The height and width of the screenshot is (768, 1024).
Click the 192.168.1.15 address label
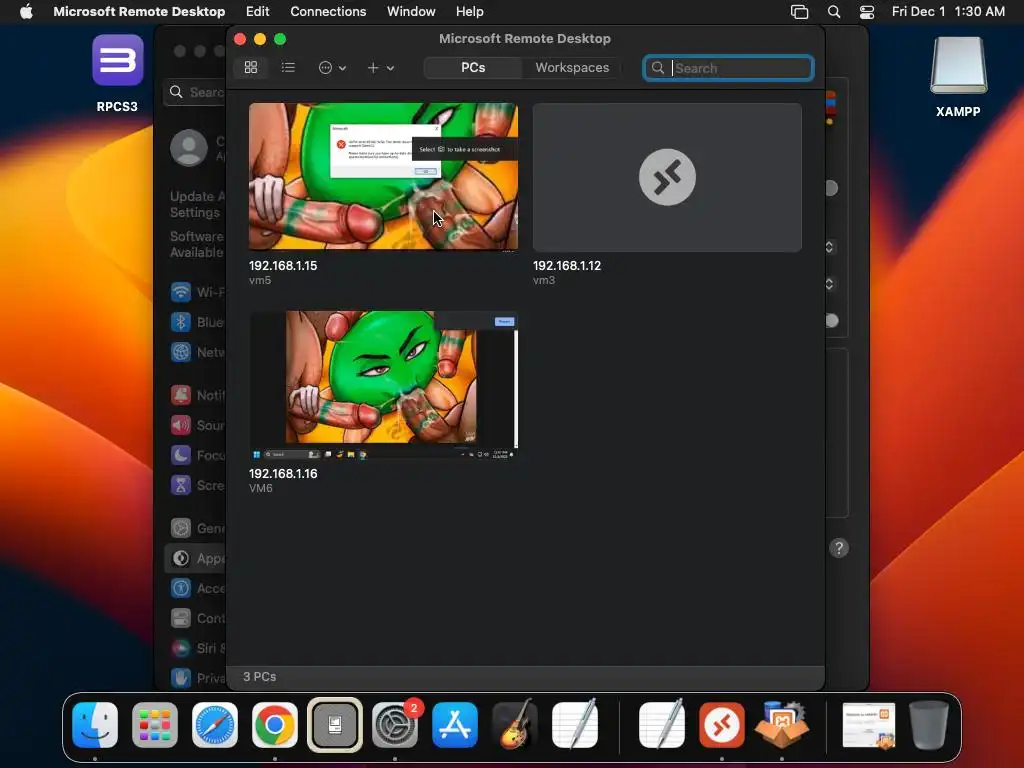pyautogui.click(x=283, y=266)
